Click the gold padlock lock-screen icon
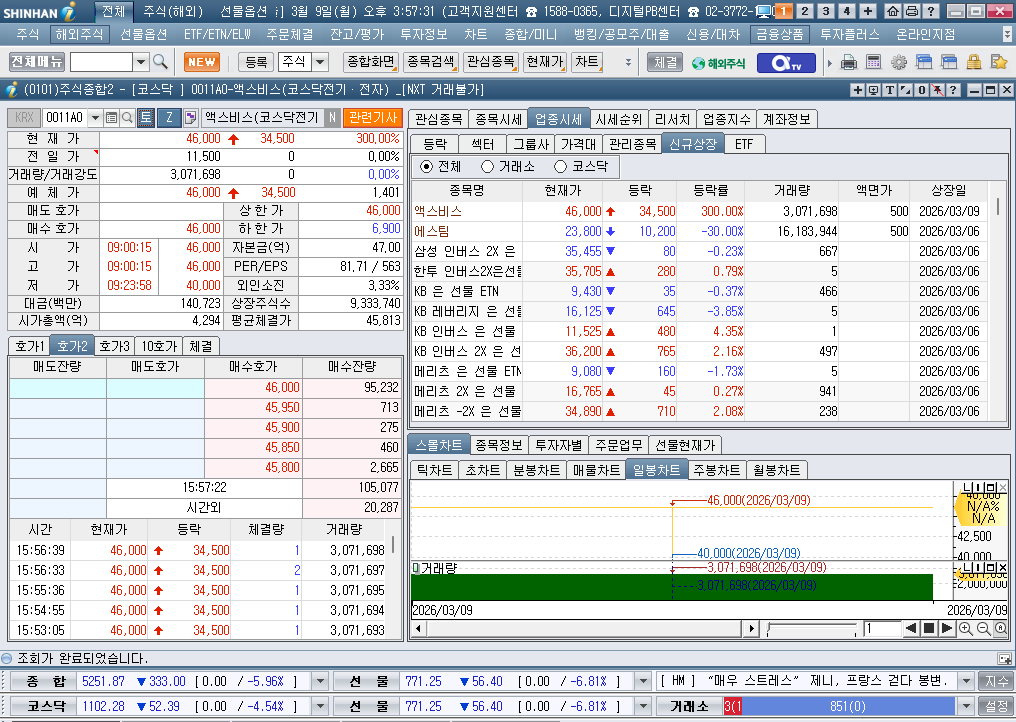 973,62
